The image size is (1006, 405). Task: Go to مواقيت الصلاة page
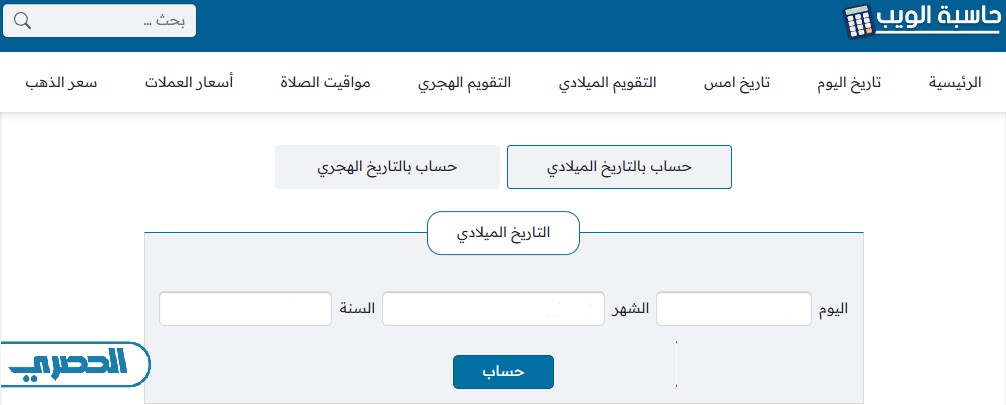tap(325, 83)
